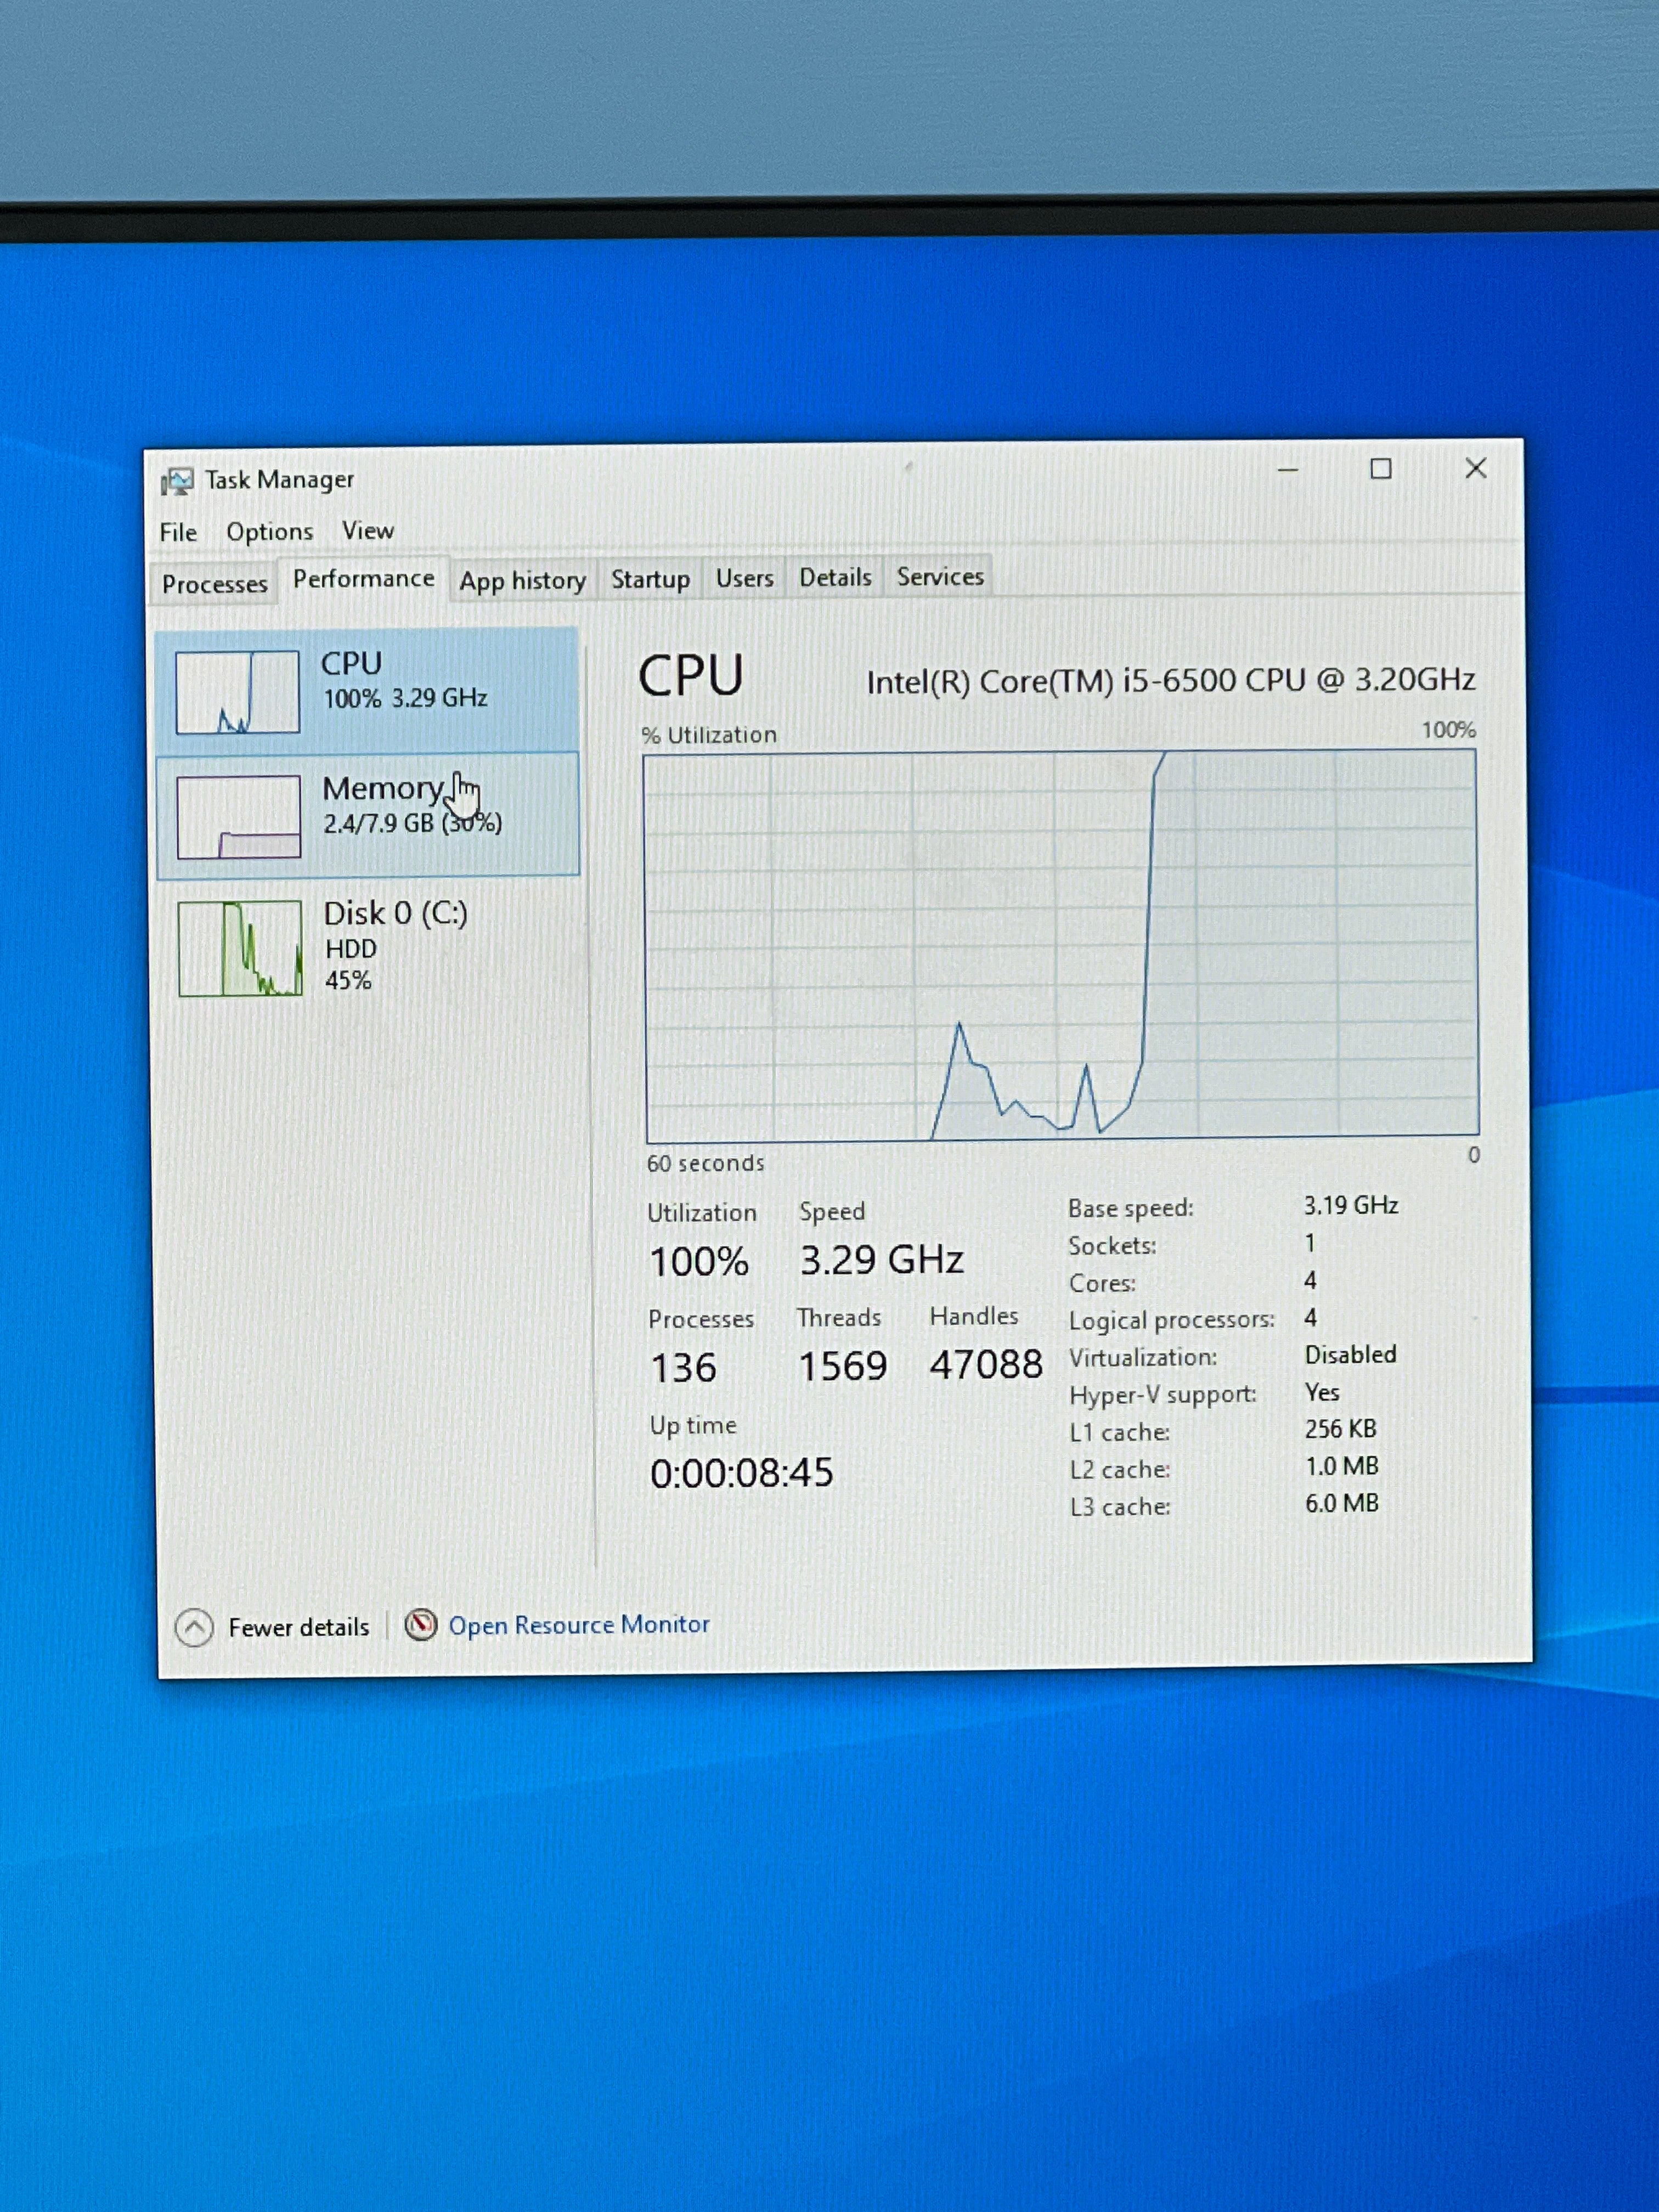Maximize the Task Manager window
The image size is (1659, 2212).
coord(1381,469)
